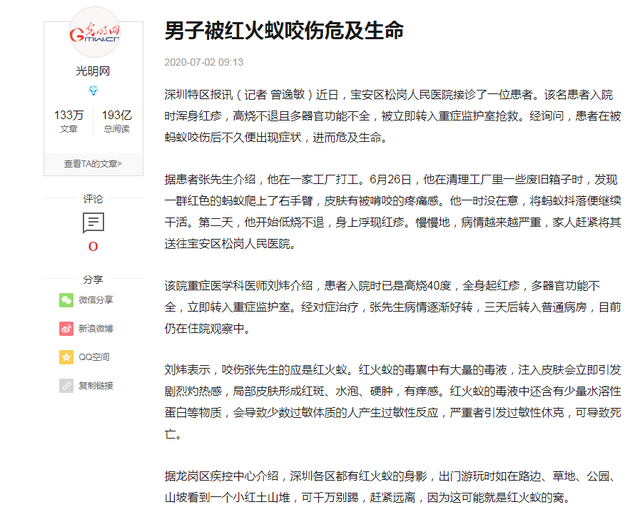Click the yellow QQ空间 star icon
This screenshot has height=512, width=640.
click(x=66, y=357)
